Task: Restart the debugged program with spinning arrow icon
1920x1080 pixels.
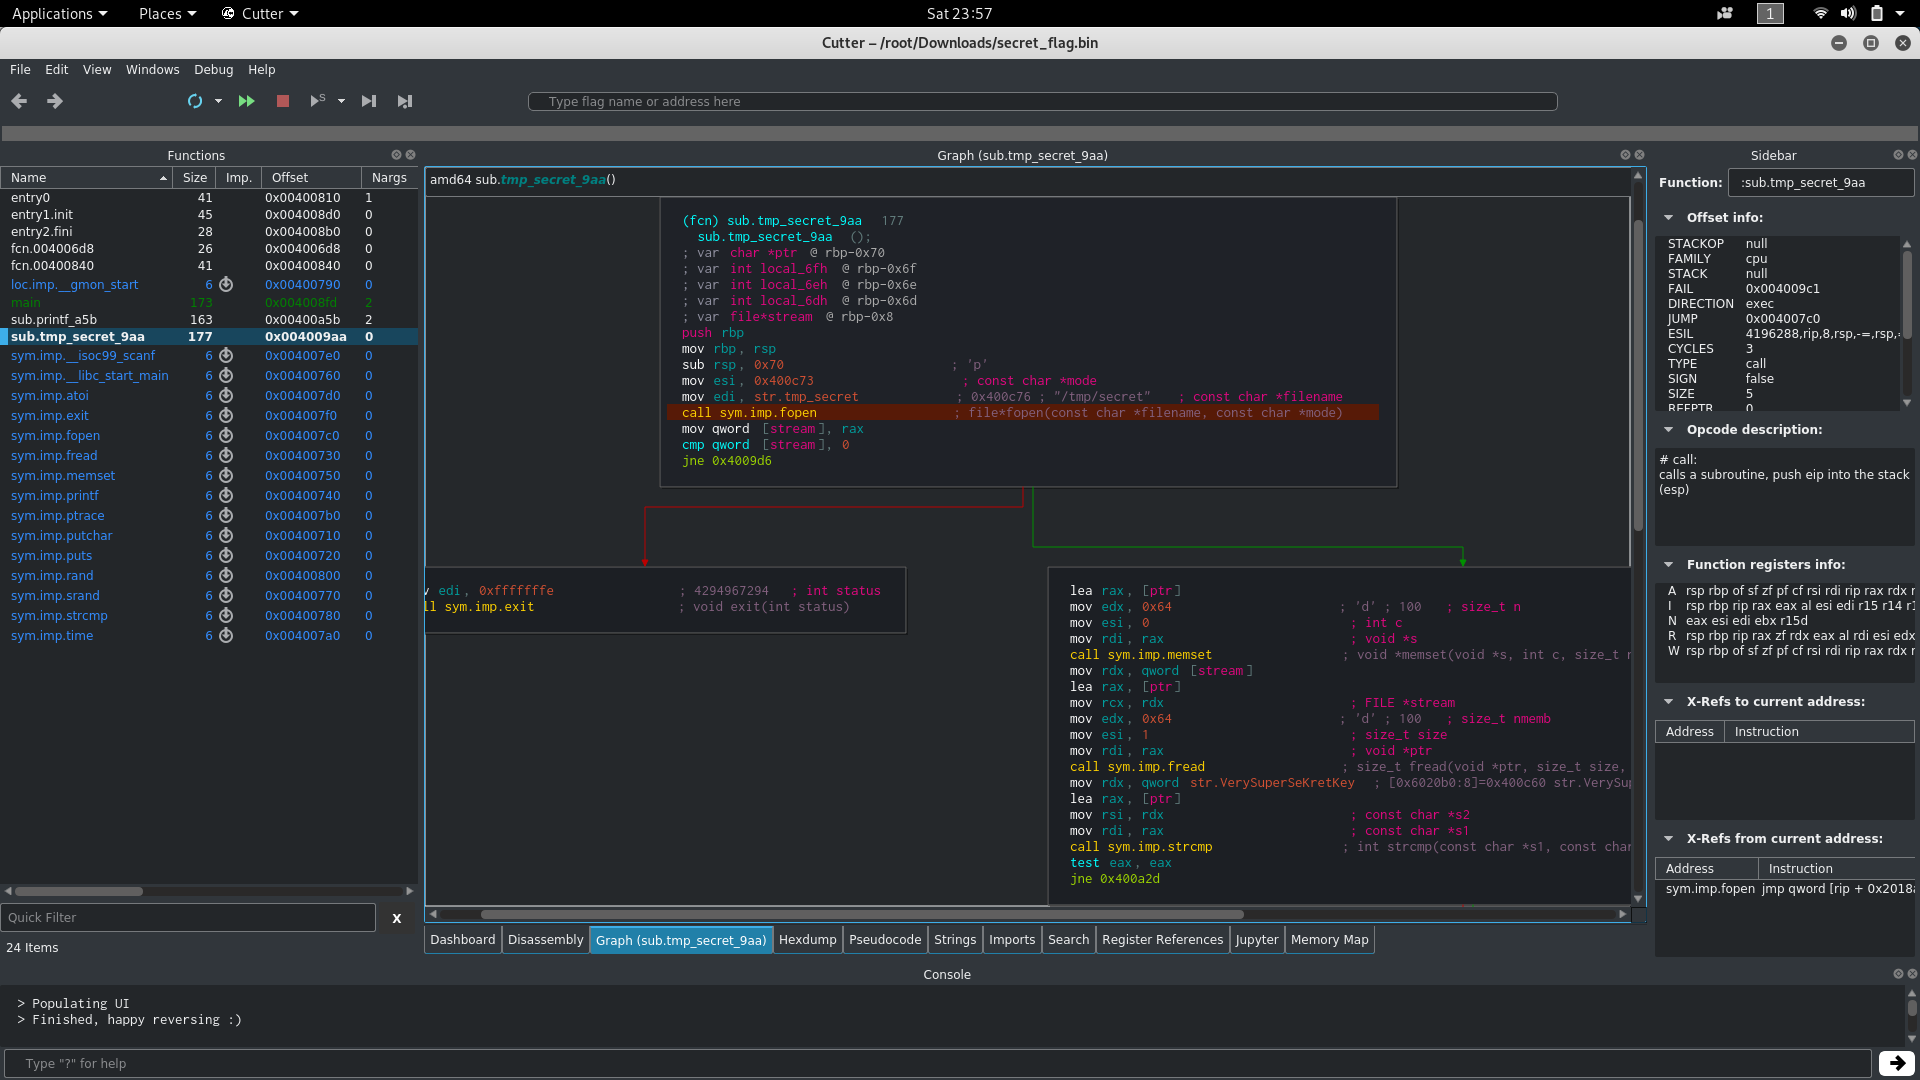Action: tap(194, 101)
